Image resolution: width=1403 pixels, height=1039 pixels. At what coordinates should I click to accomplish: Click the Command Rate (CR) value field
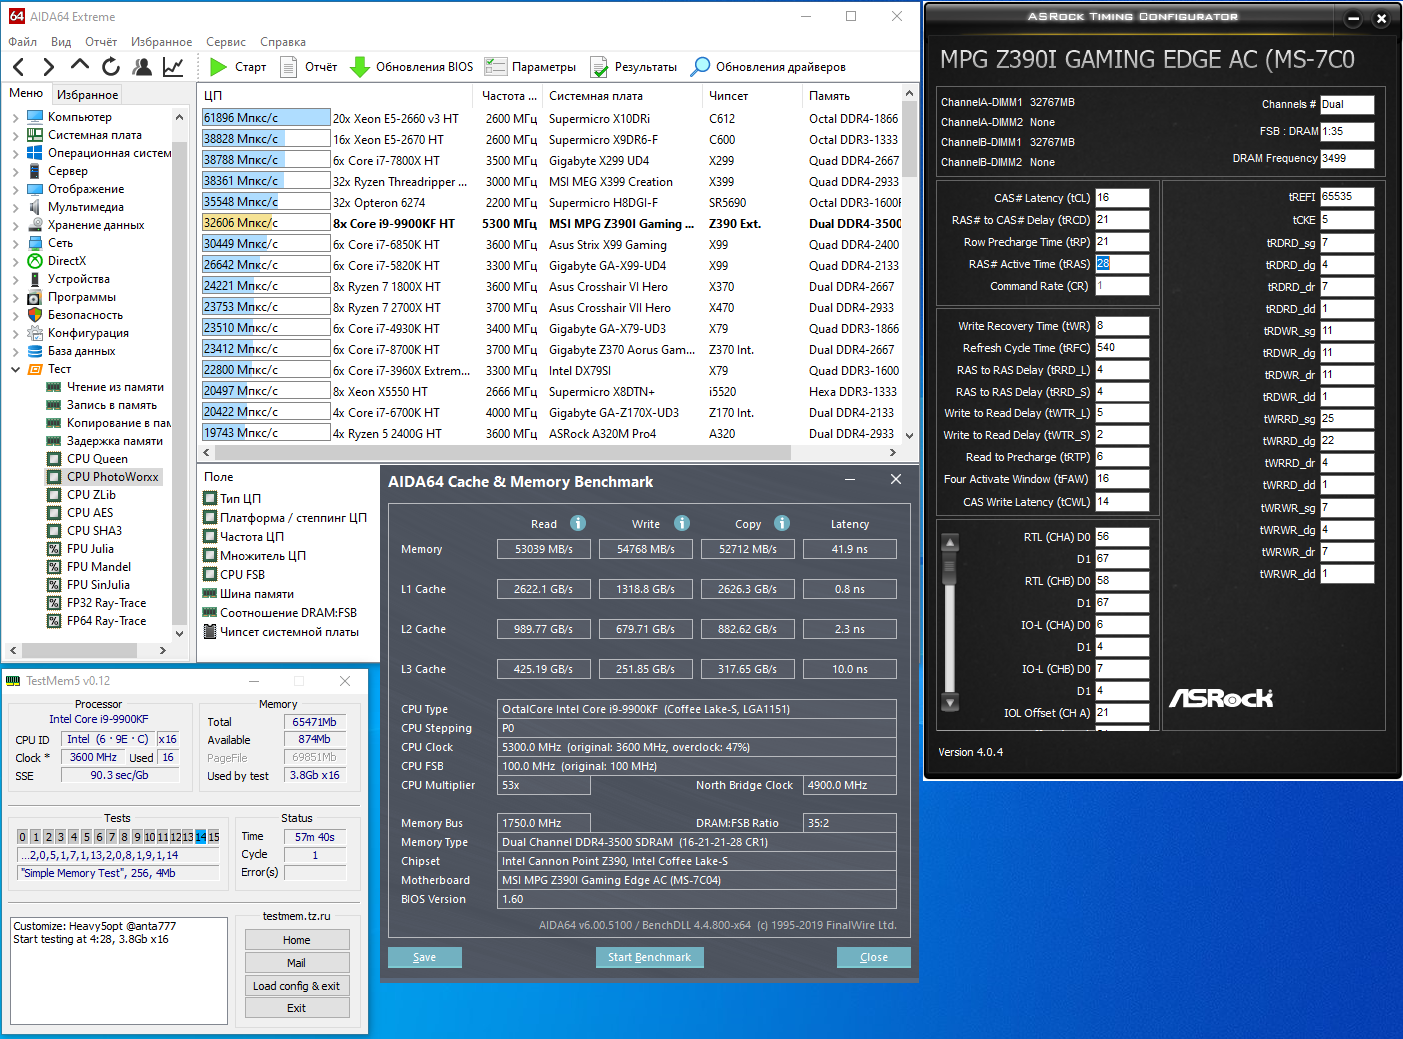1122,286
